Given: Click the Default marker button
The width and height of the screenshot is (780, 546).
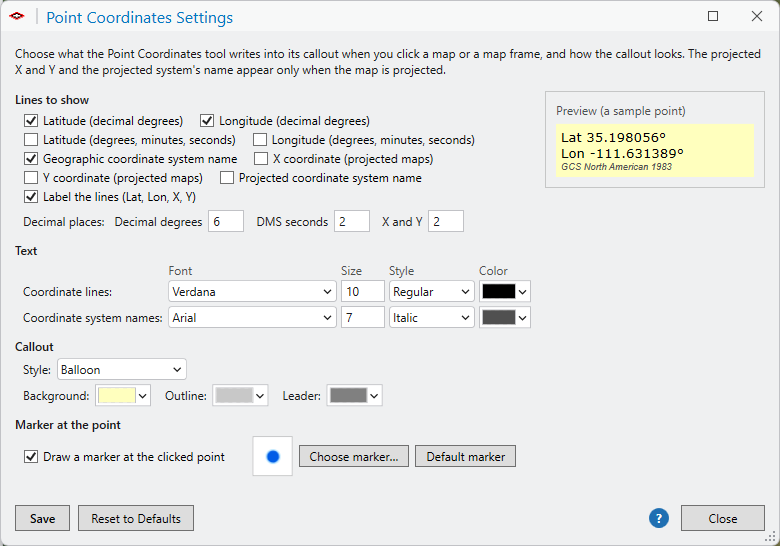Looking at the screenshot, I should pyautogui.click(x=466, y=456).
